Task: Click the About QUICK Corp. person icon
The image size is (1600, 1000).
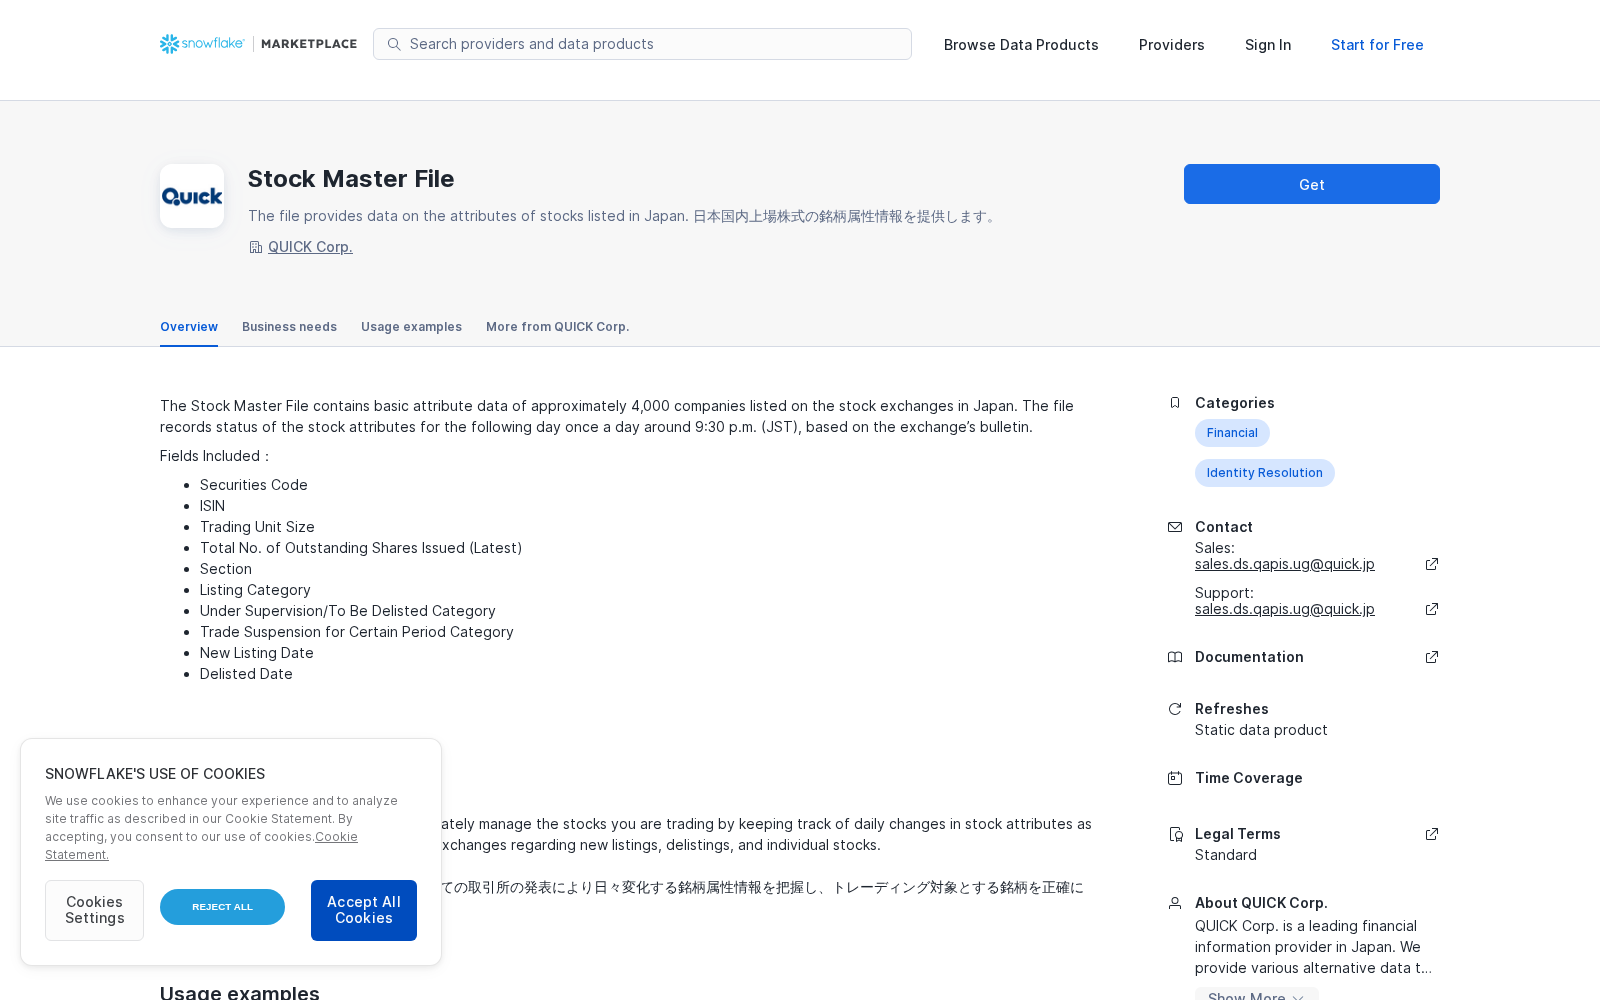Action: (1175, 903)
